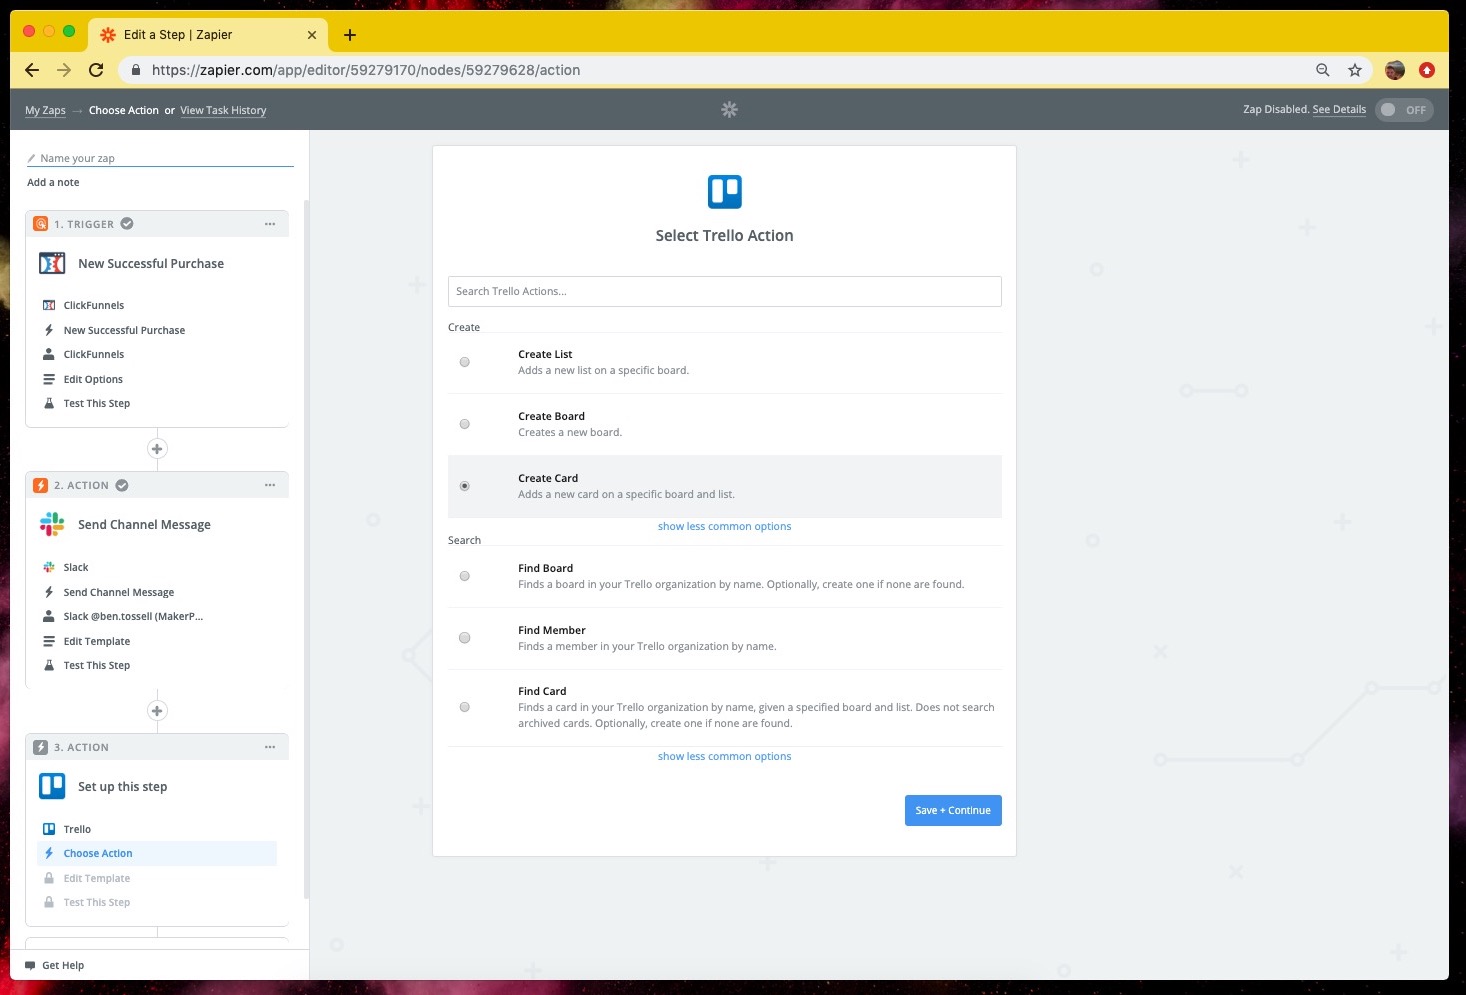Select the Create List radio button
Image resolution: width=1466 pixels, height=995 pixels.
point(464,362)
